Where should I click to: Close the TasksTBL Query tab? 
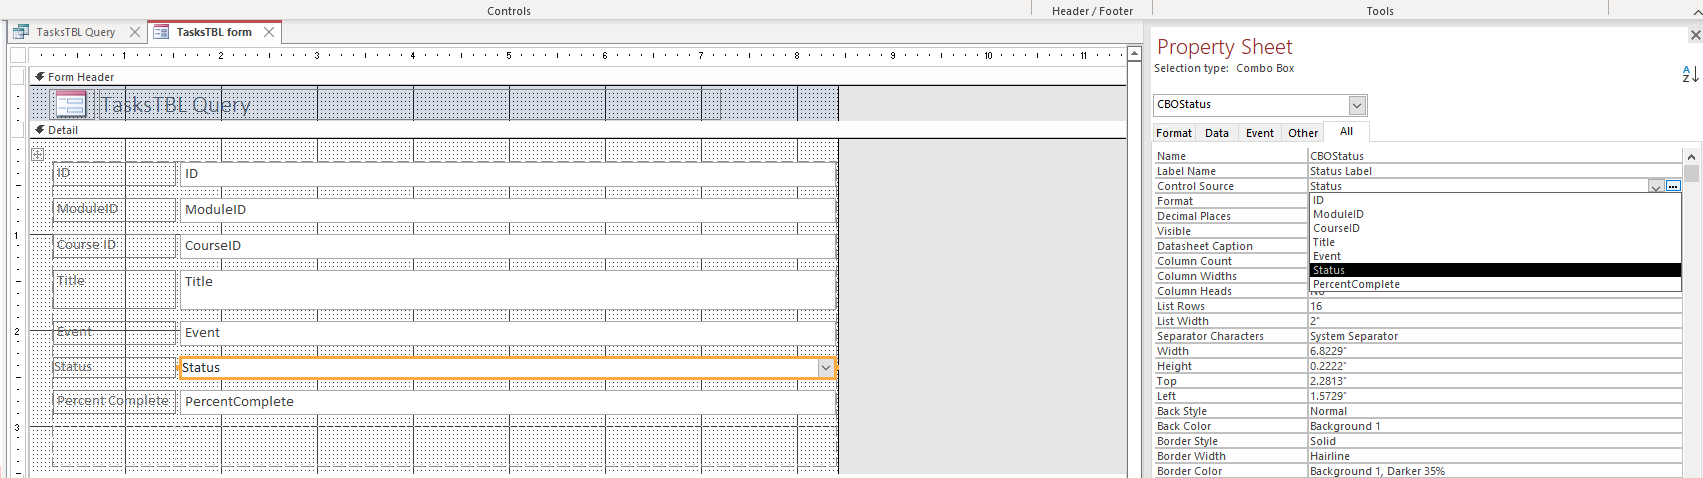point(135,32)
